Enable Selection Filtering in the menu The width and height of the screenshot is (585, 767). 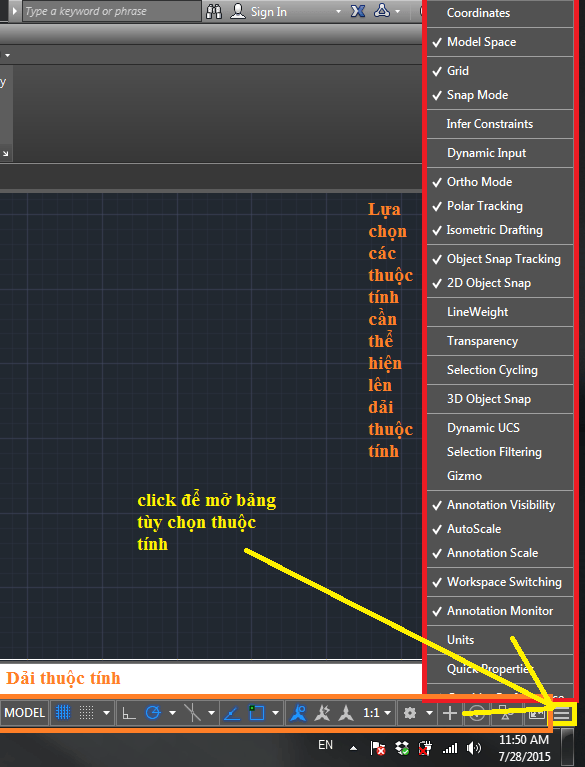point(500,452)
